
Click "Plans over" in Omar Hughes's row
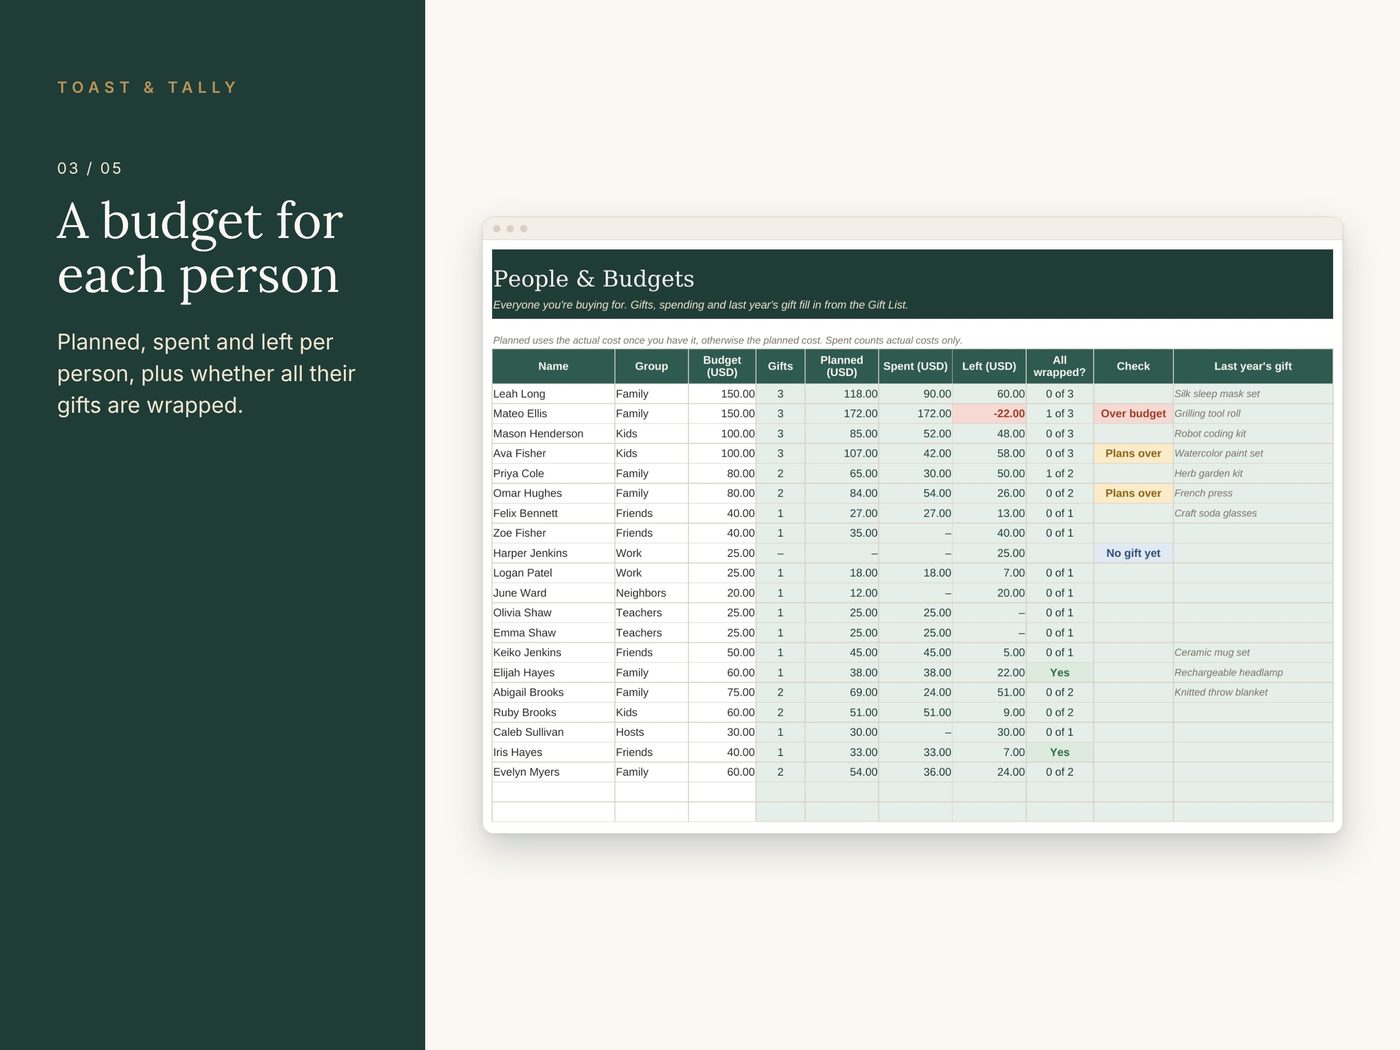click(x=1133, y=494)
